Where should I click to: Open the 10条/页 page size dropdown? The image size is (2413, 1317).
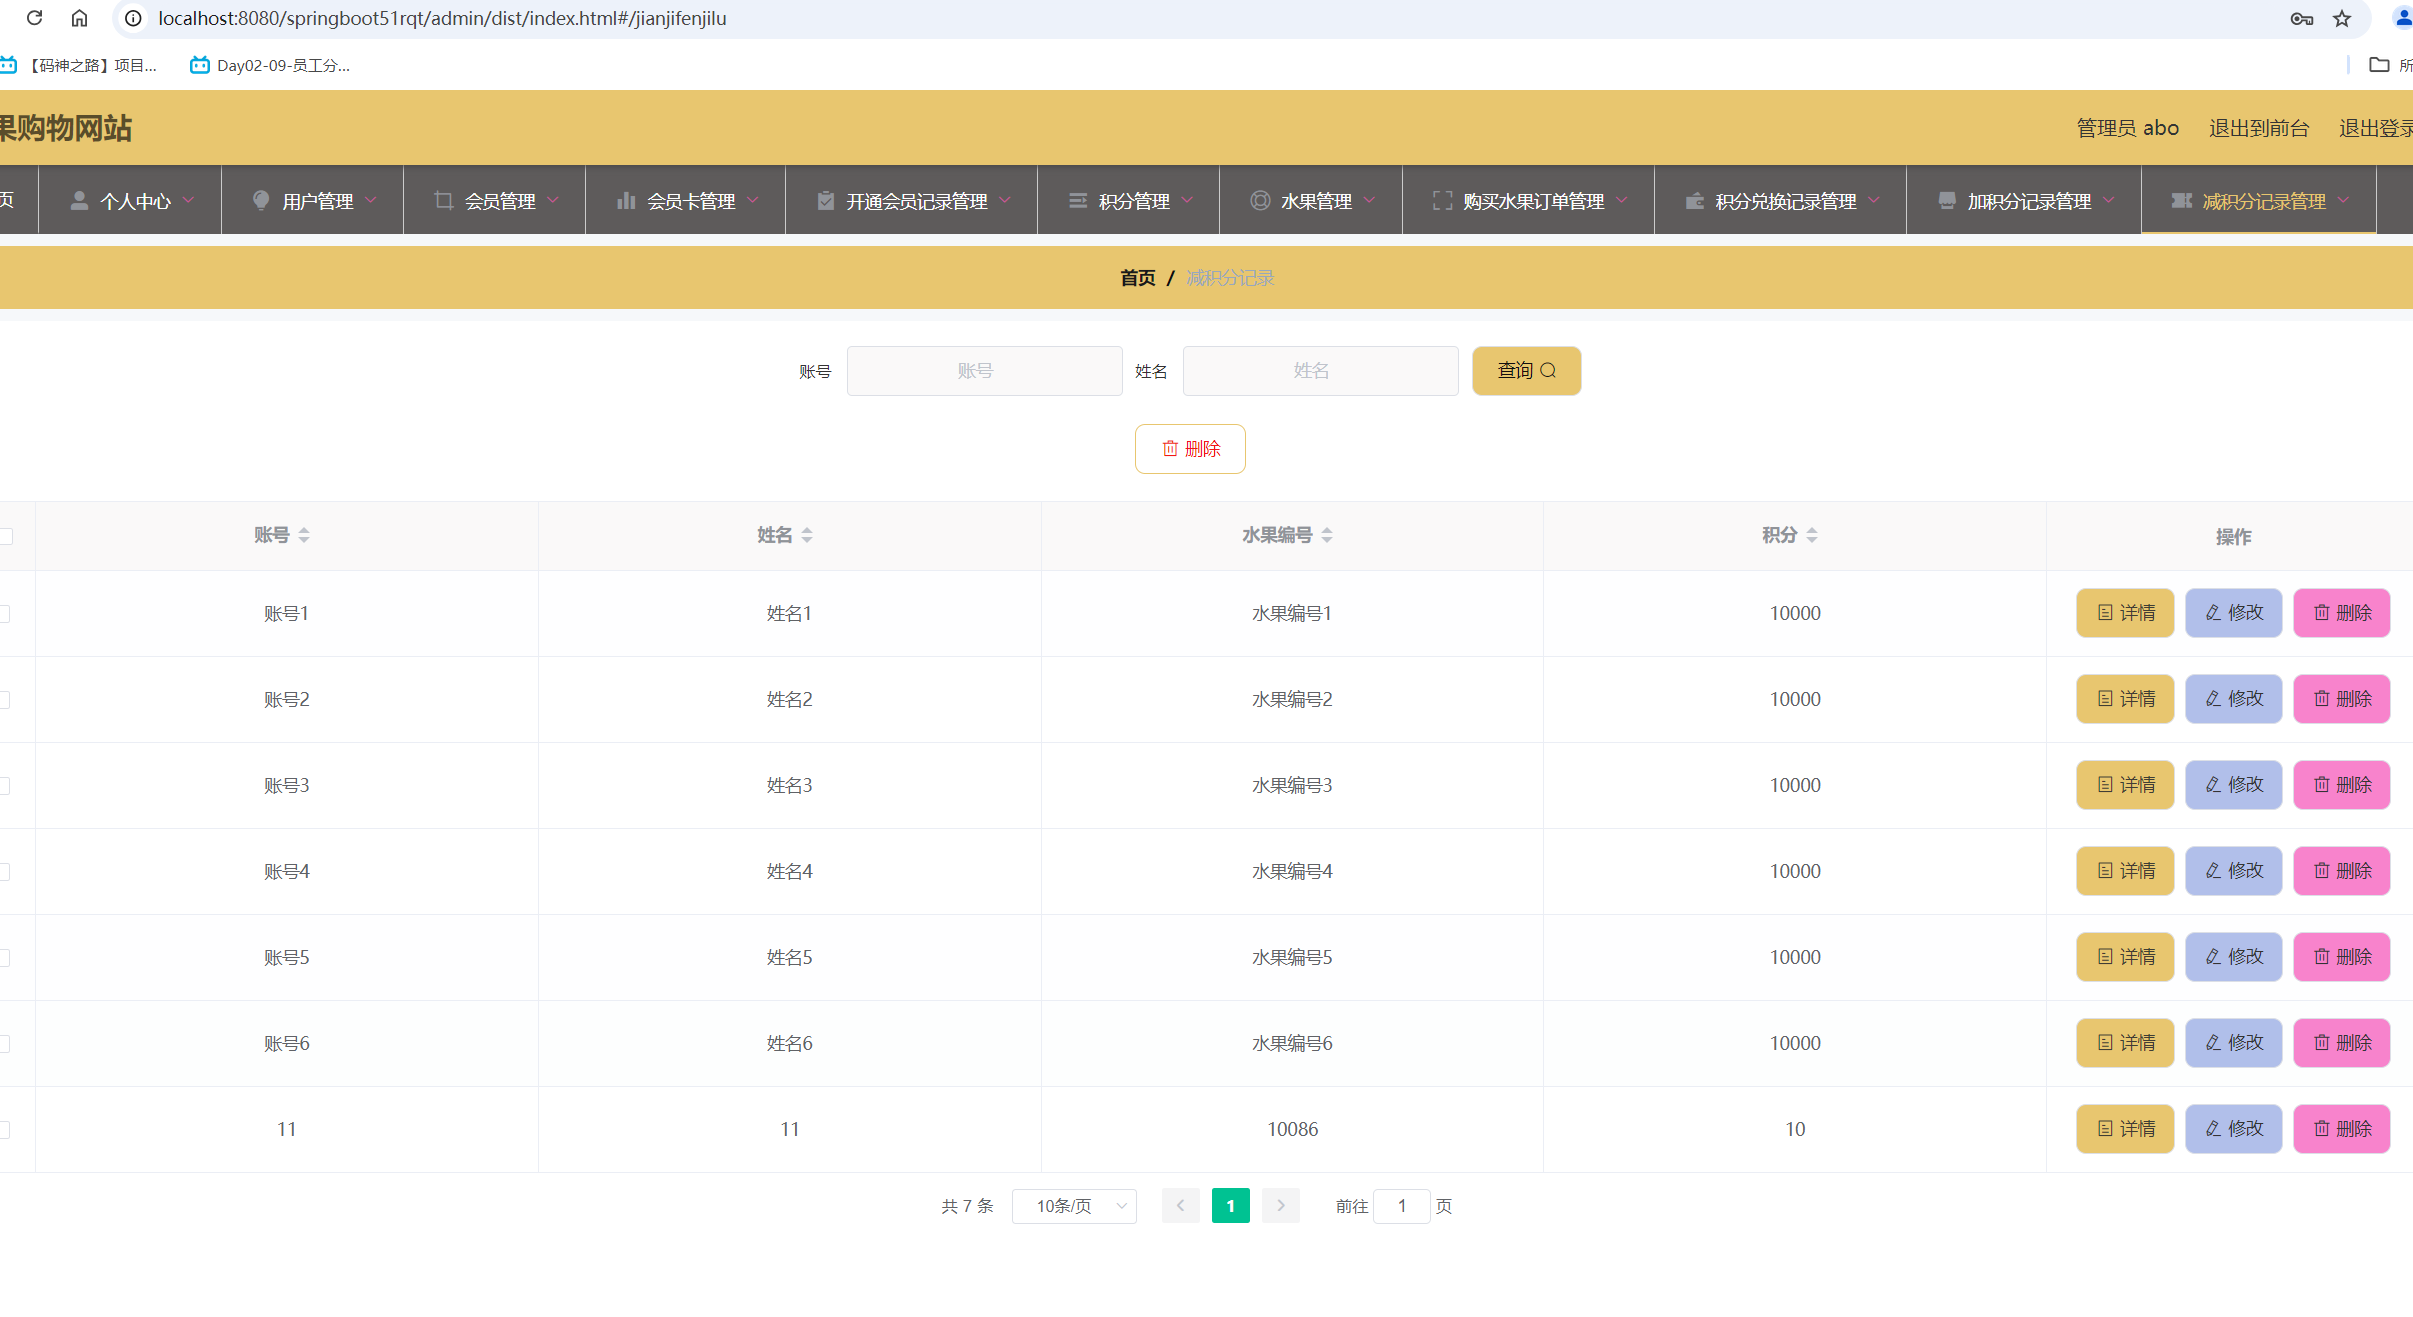[1074, 1206]
